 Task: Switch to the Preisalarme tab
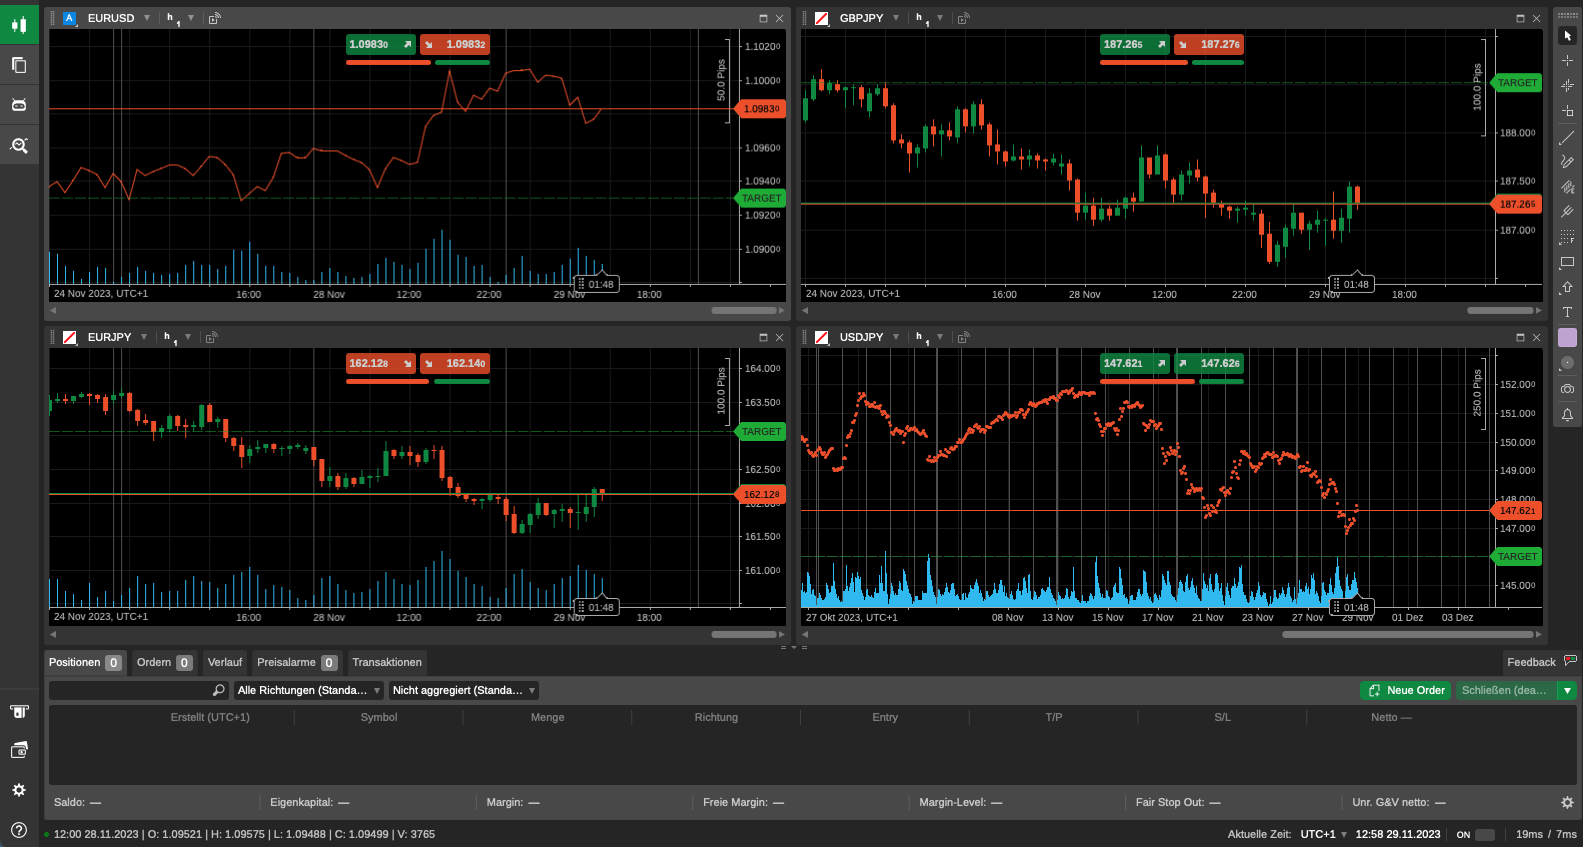click(297, 662)
